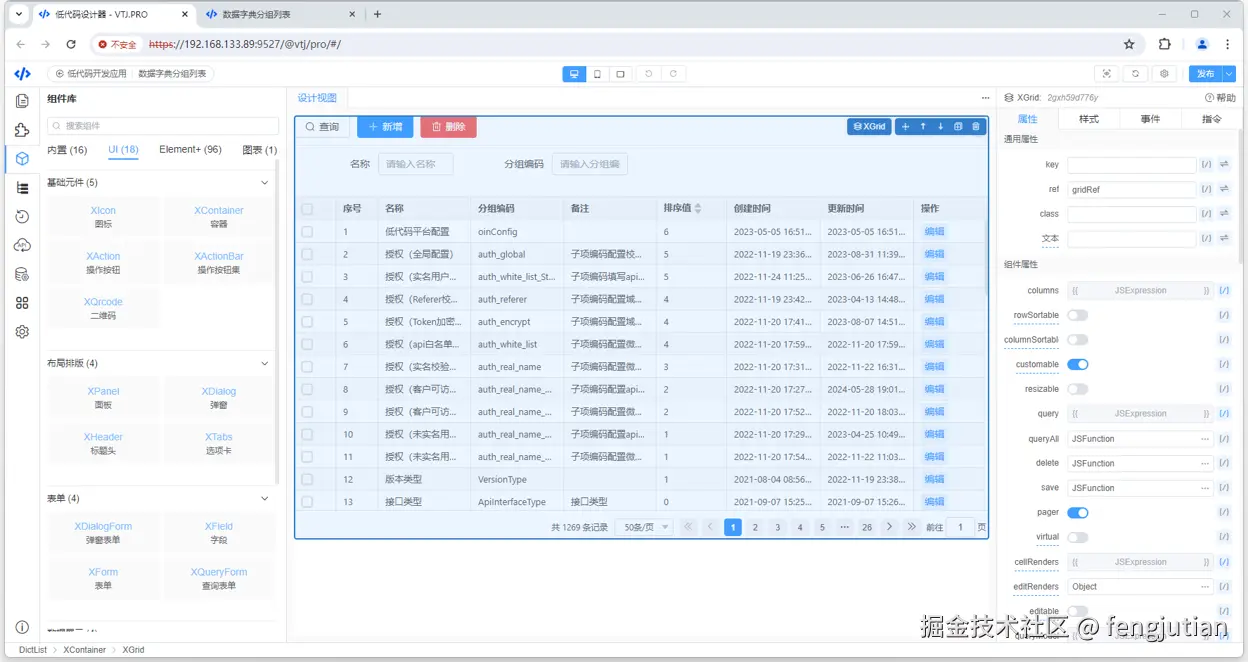Open the editRenders Object ellipsis

1205,587
